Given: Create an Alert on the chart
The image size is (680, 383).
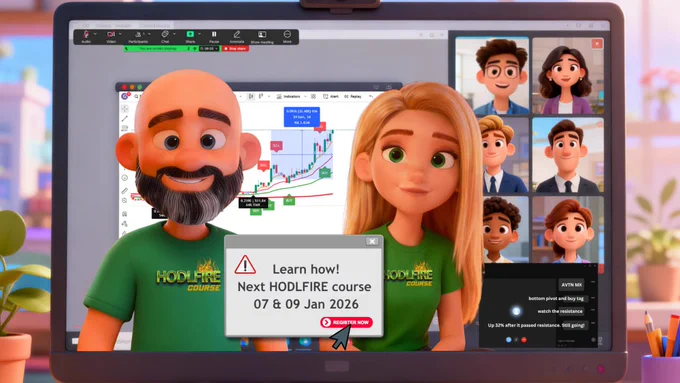Looking at the screenshot, I should (x=331, y=96).
